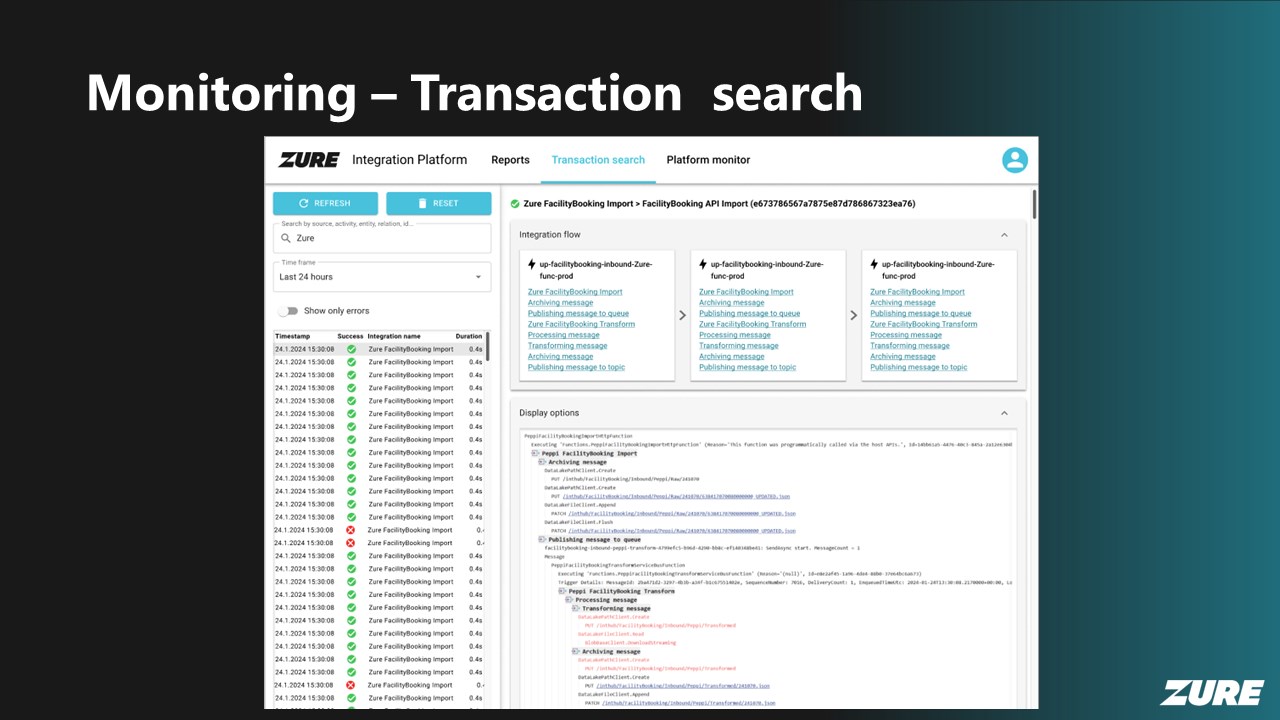
Task: Click the search field containing Zure
Action: tap(382, 238)
